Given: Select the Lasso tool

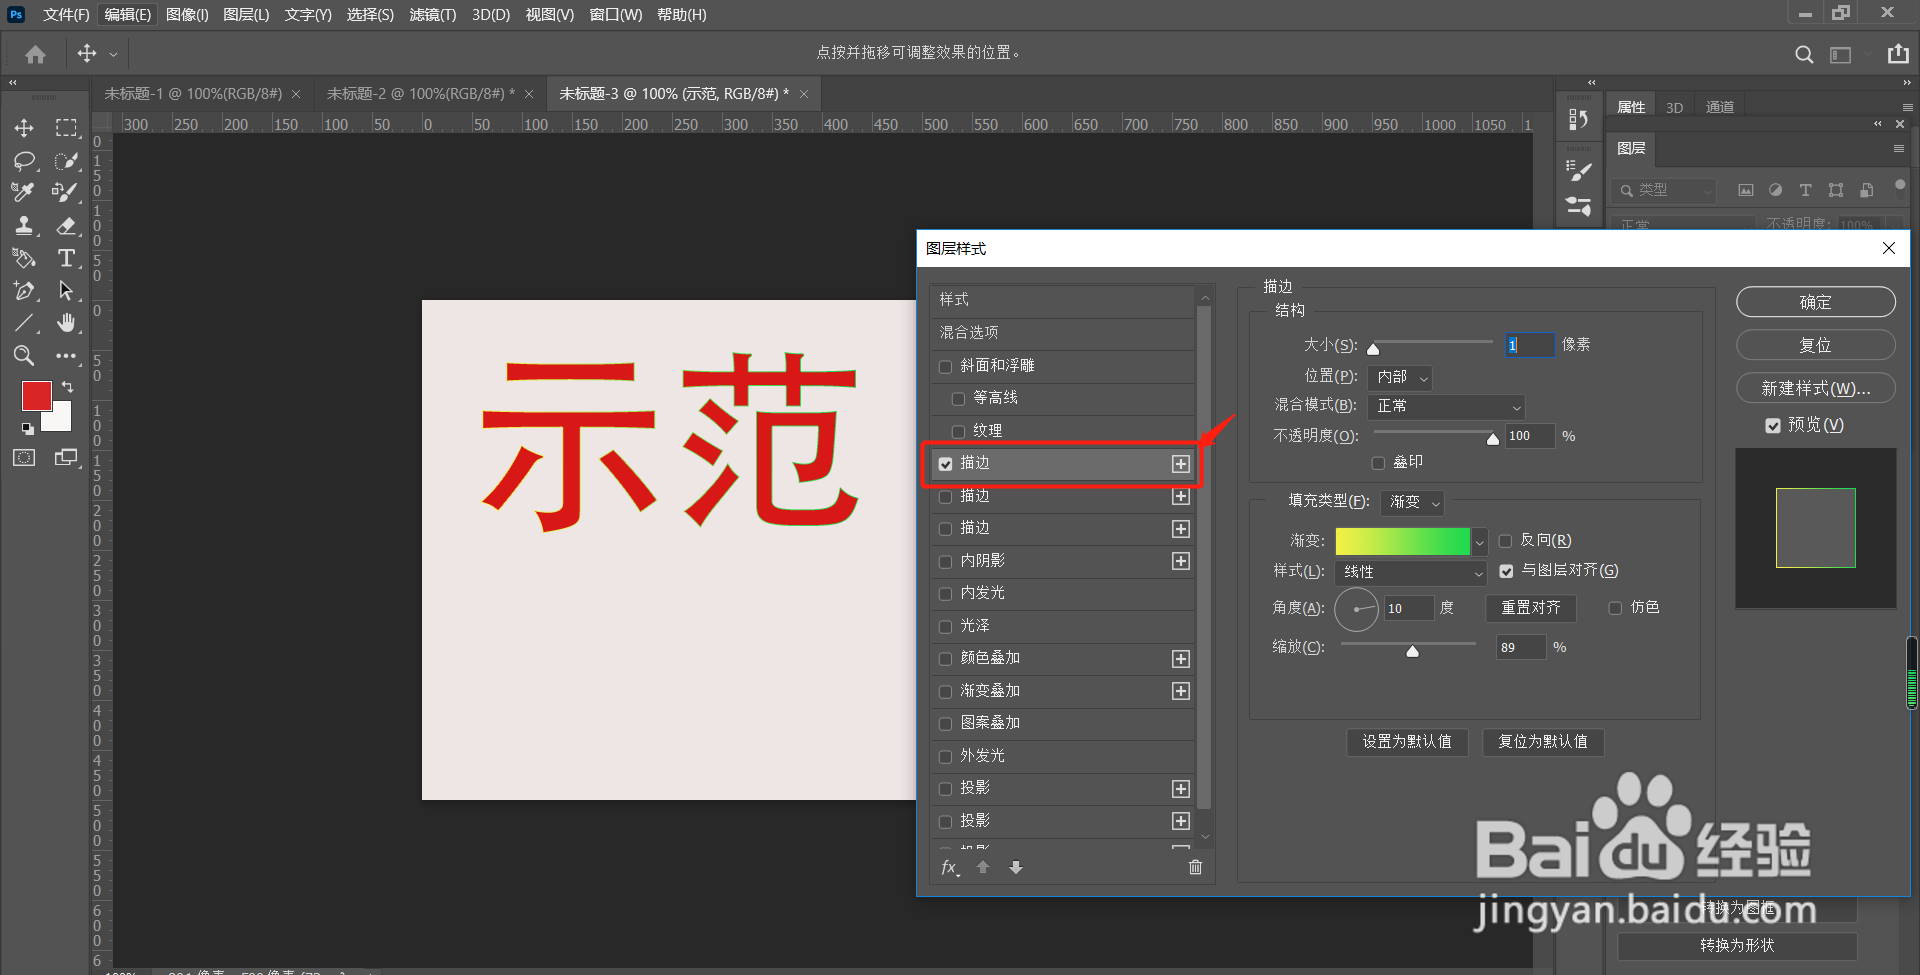Looking at the screenshot, I should point(24,160).
